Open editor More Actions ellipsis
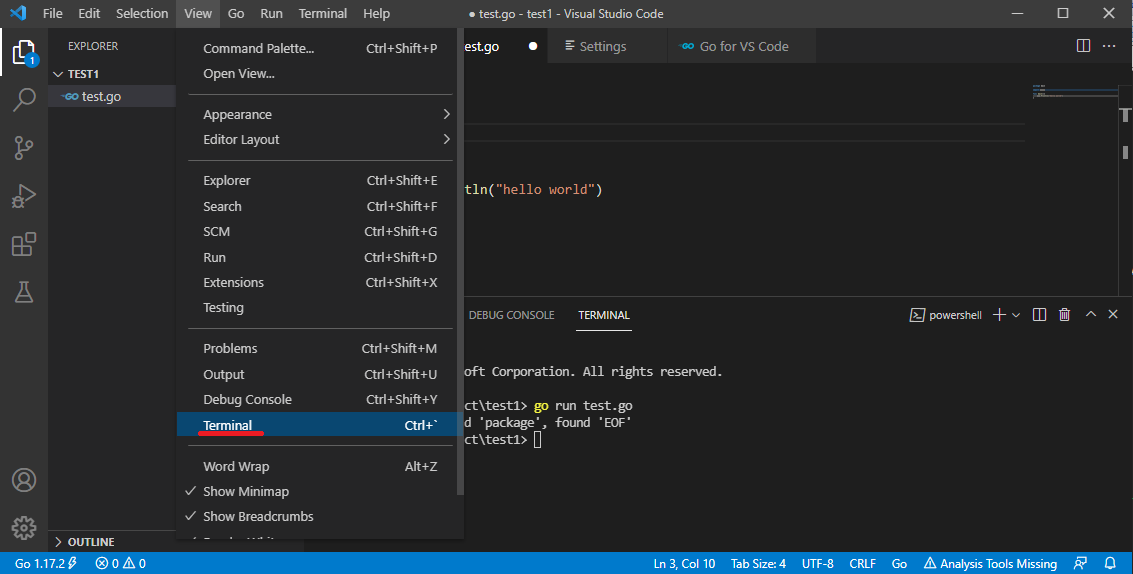1133x574 pixels. point(1109,46)
